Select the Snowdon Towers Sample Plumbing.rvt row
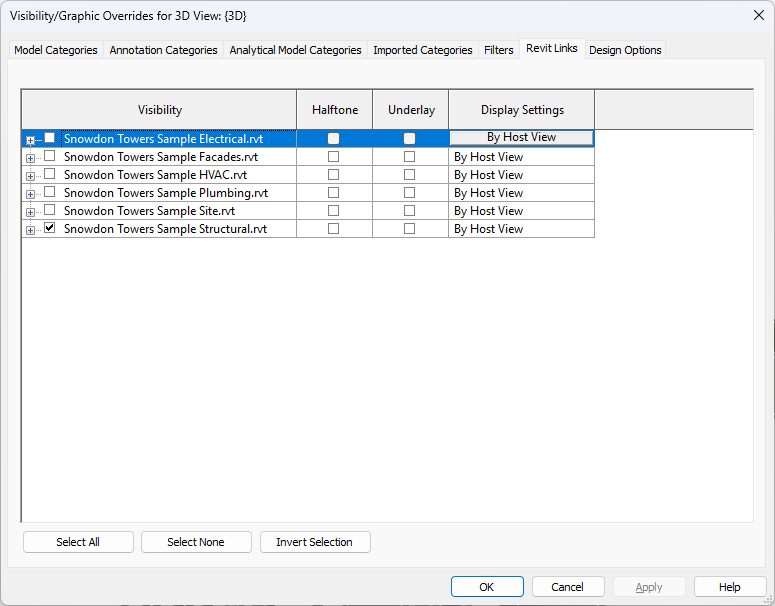Screen dimensions: 775x606 click(x=165, y=192)
